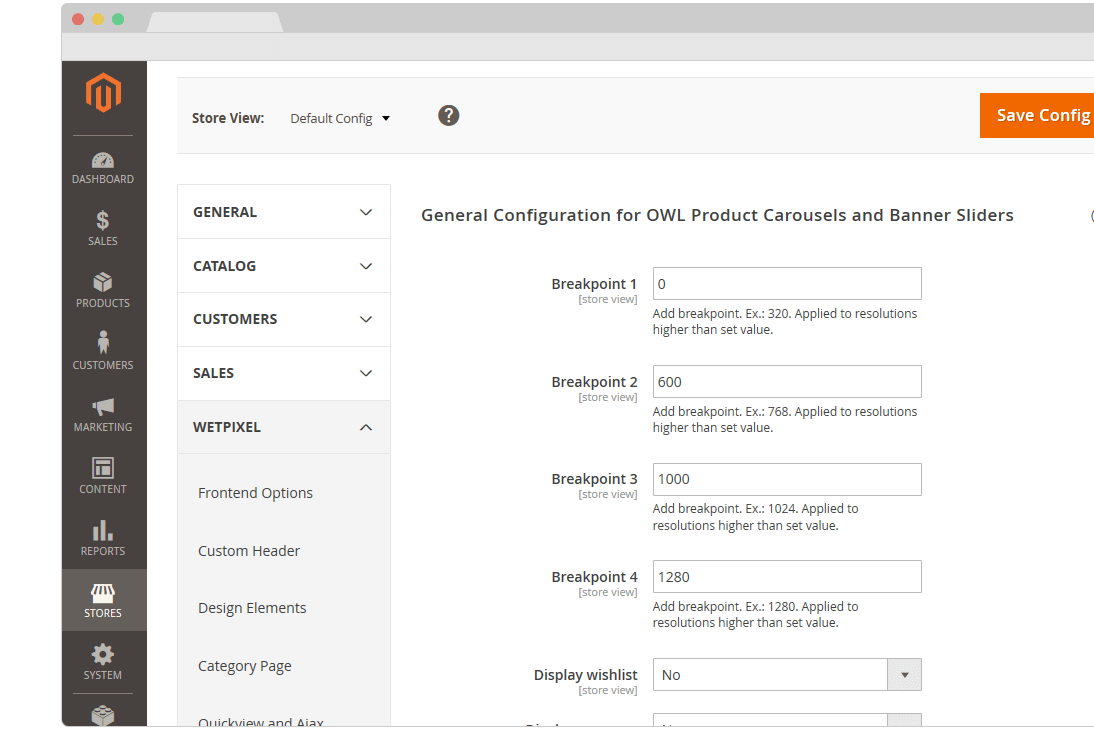
Task: Open the Display wishlist dropdown
Action: click(x=787, y=675)
